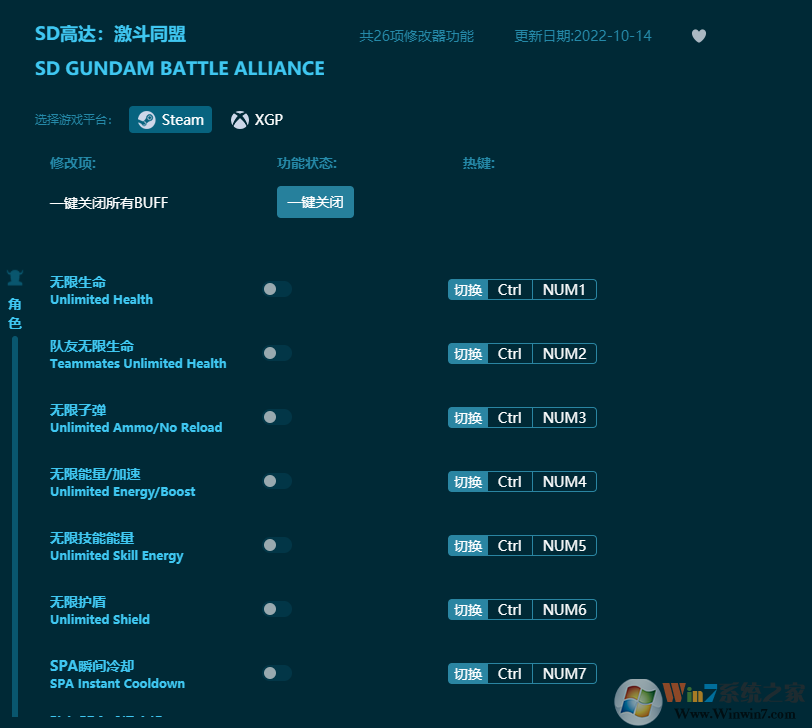The width and height of the screenshot is (812, 728).
Task: Click the 一键关闭所有BUFF text
Action: [x=109, y=202]
